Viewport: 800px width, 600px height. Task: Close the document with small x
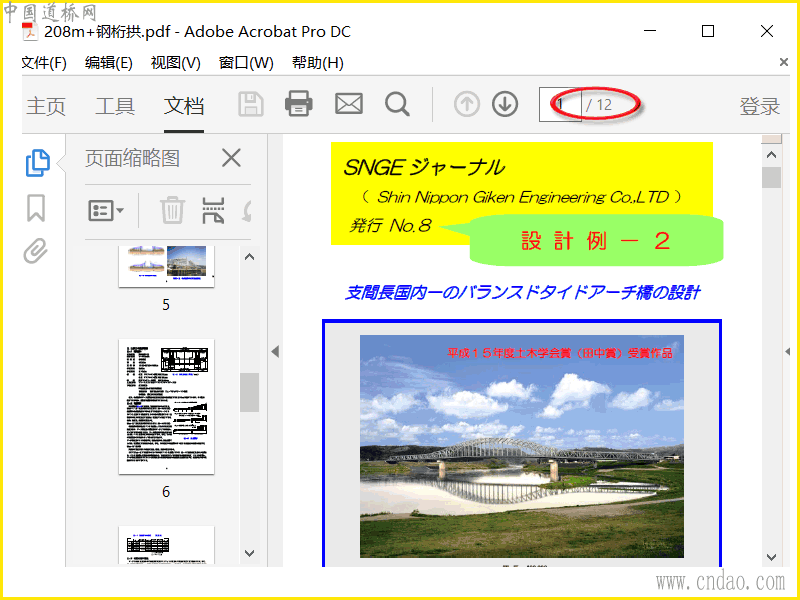tap(784, 62)
